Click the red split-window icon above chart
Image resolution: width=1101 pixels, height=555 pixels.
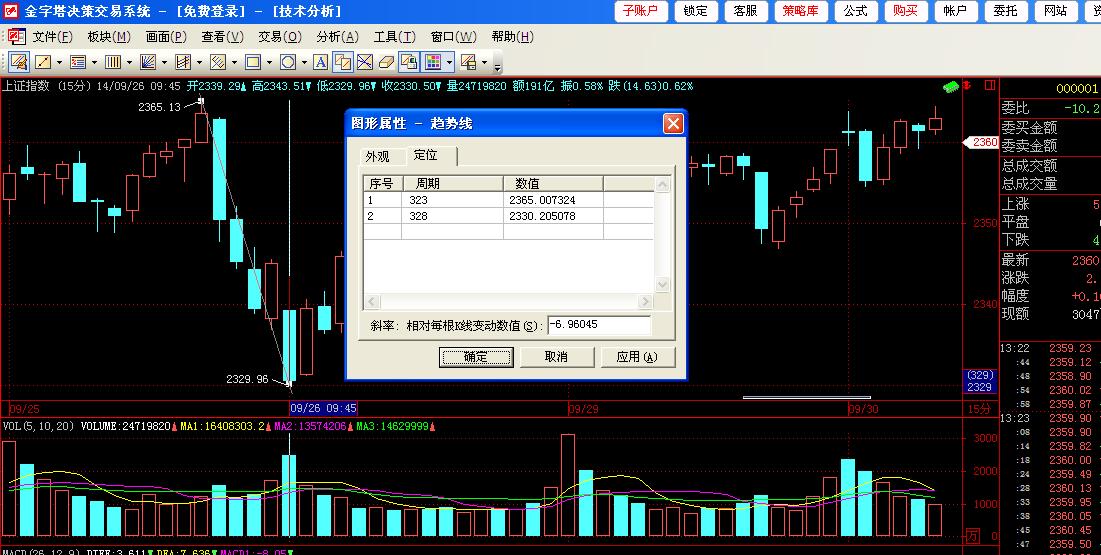coord(990,85)
